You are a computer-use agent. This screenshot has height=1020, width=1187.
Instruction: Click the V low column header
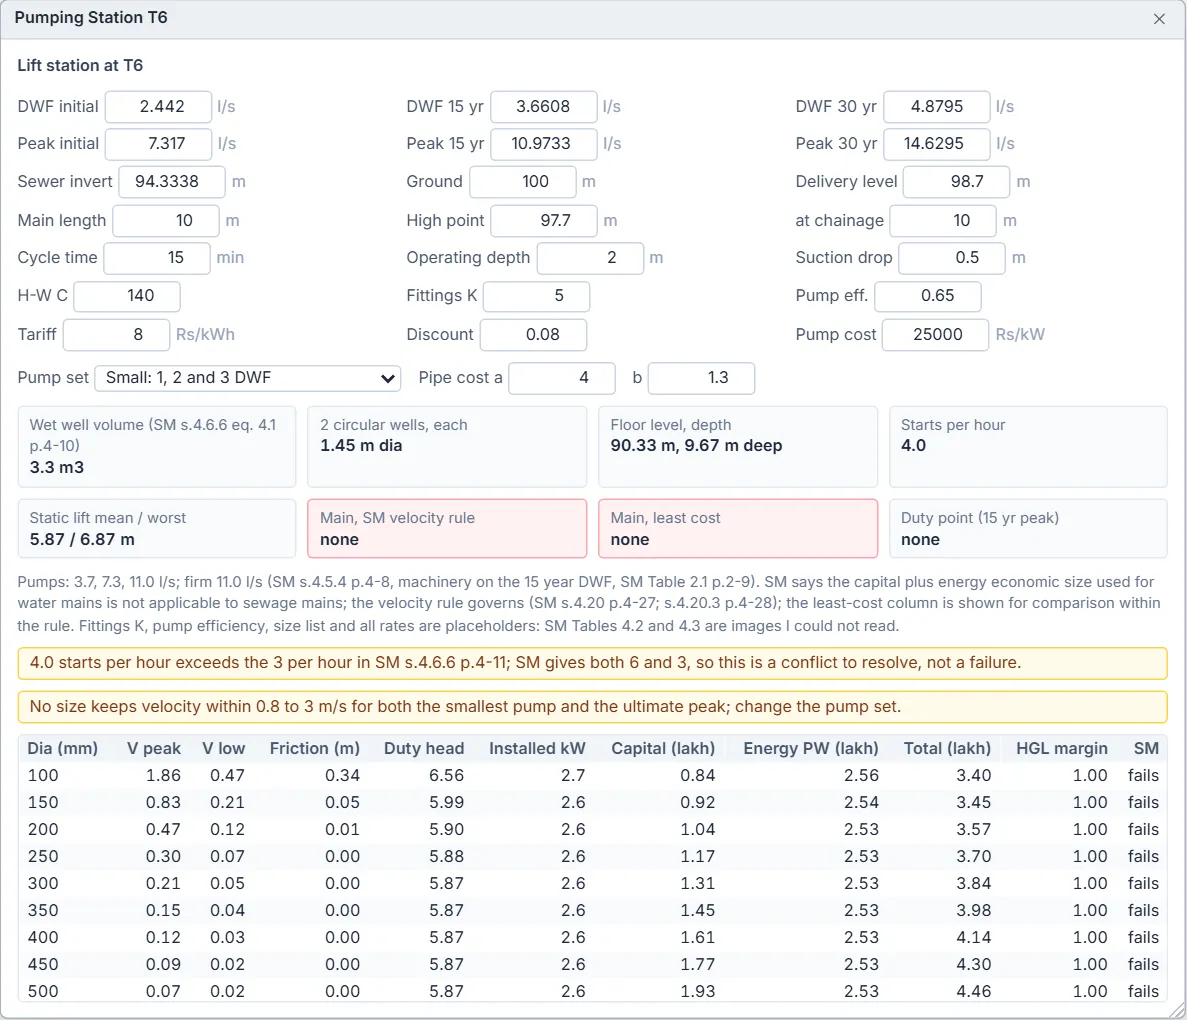tap(223, 749)
